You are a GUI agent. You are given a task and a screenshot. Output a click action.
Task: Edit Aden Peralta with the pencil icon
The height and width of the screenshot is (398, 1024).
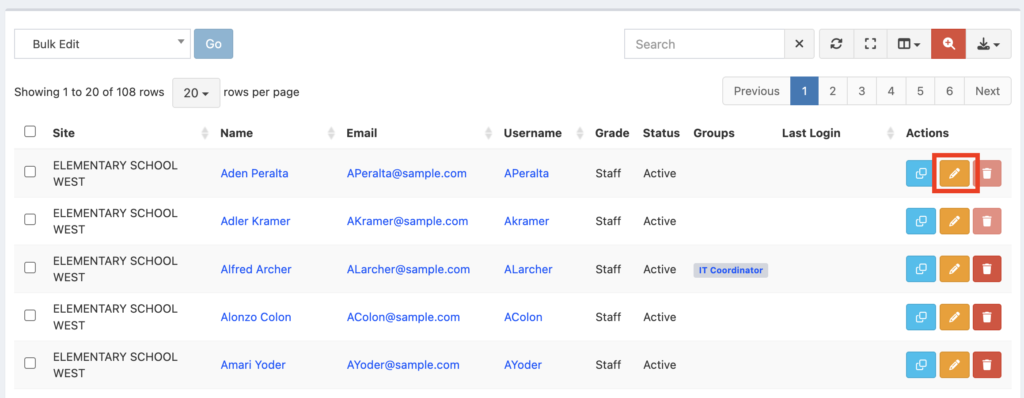tap(954, 173)
